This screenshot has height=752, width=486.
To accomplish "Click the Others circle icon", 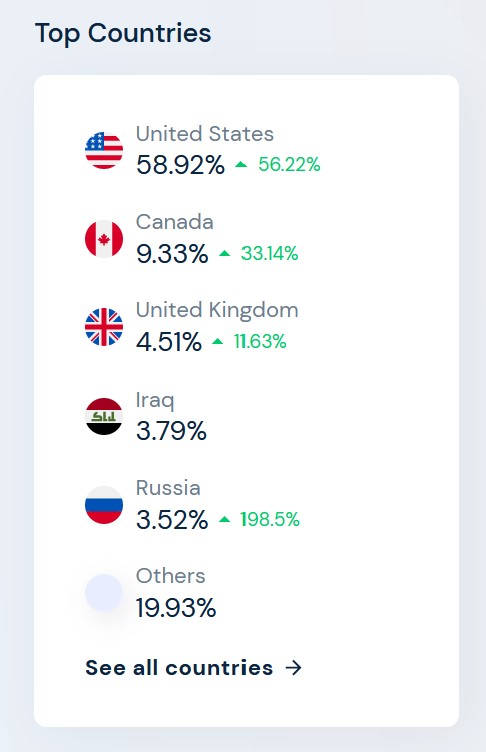I will [104, 593].
